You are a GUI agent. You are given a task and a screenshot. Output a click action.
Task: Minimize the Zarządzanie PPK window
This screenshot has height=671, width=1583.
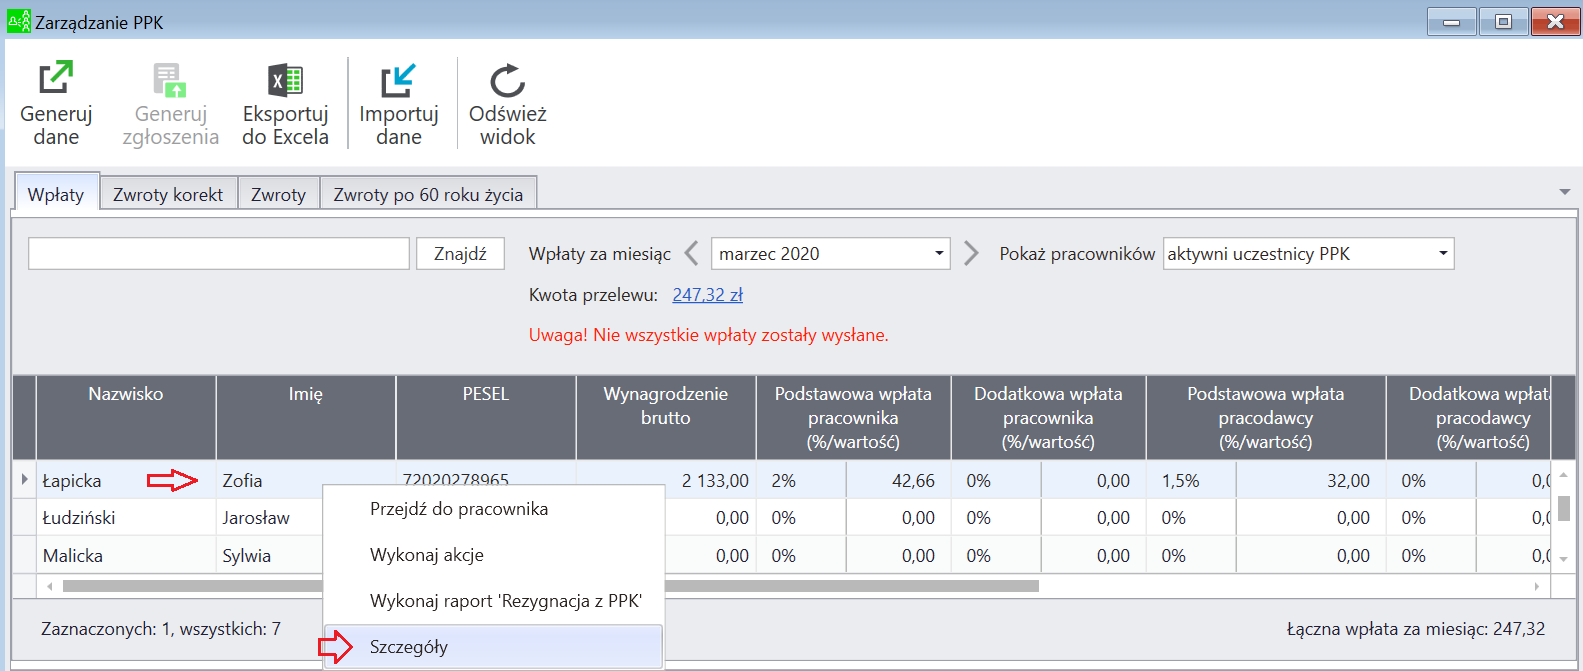click(x=1452, y=22)
